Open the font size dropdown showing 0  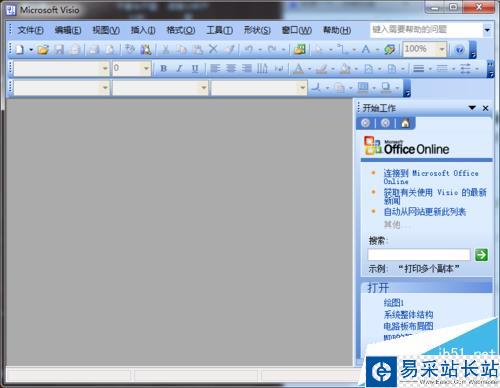146,69
